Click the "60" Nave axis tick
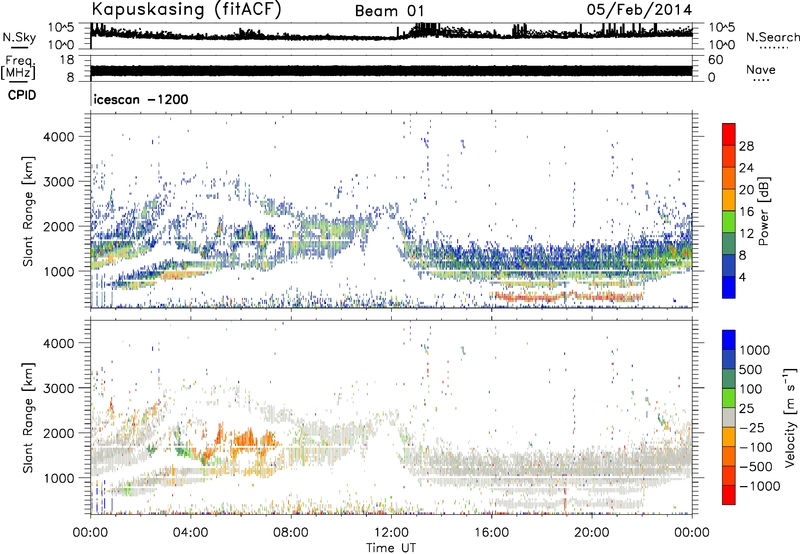The width and height of the screenshot is (800, 554). click(x=715, y=60)
